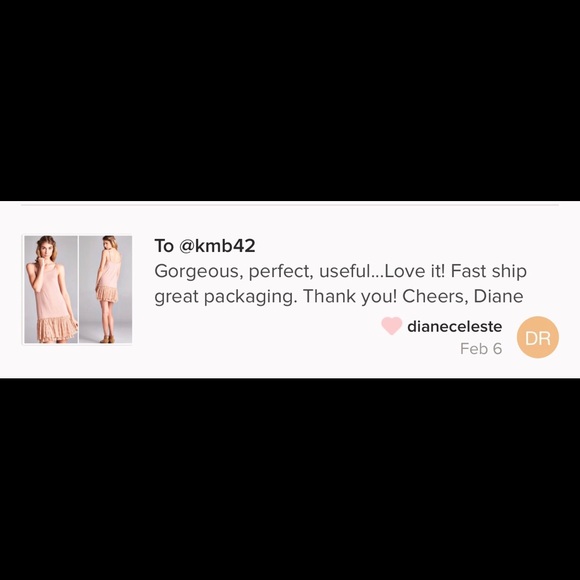Screen dimensions: 580x580
Task: Open the front-view dress photo
Action: coord(51,289)
